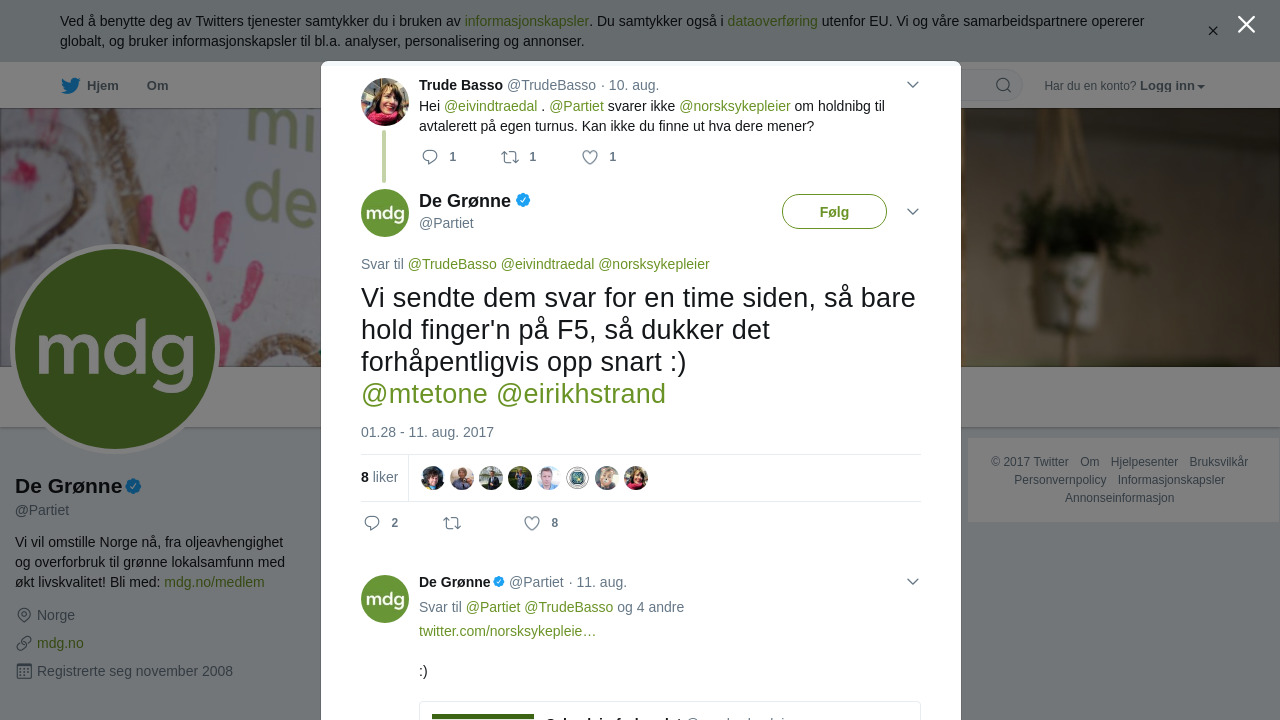Retweet the De Grønne main tweet
Viewport: 1280px width, 720px height.
point(452,523)
